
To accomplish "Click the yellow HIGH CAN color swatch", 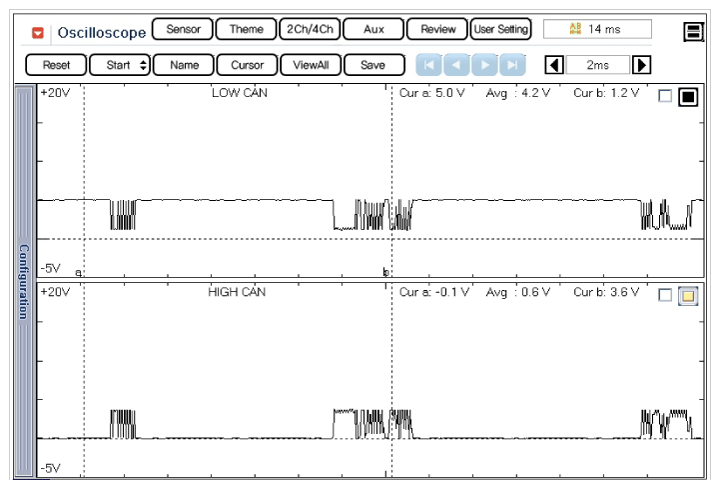I will click(687, 295).
